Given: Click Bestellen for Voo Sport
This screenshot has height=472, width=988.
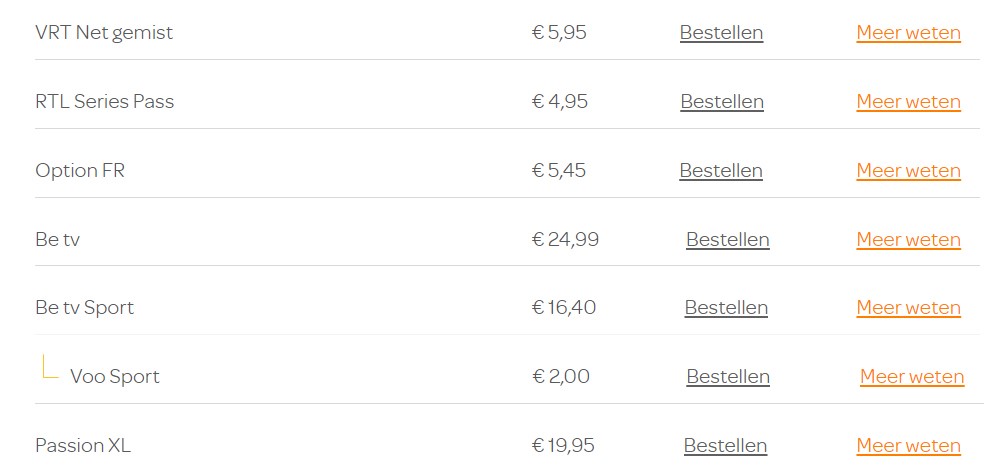Looking at the screenshot, I should 728,377.
